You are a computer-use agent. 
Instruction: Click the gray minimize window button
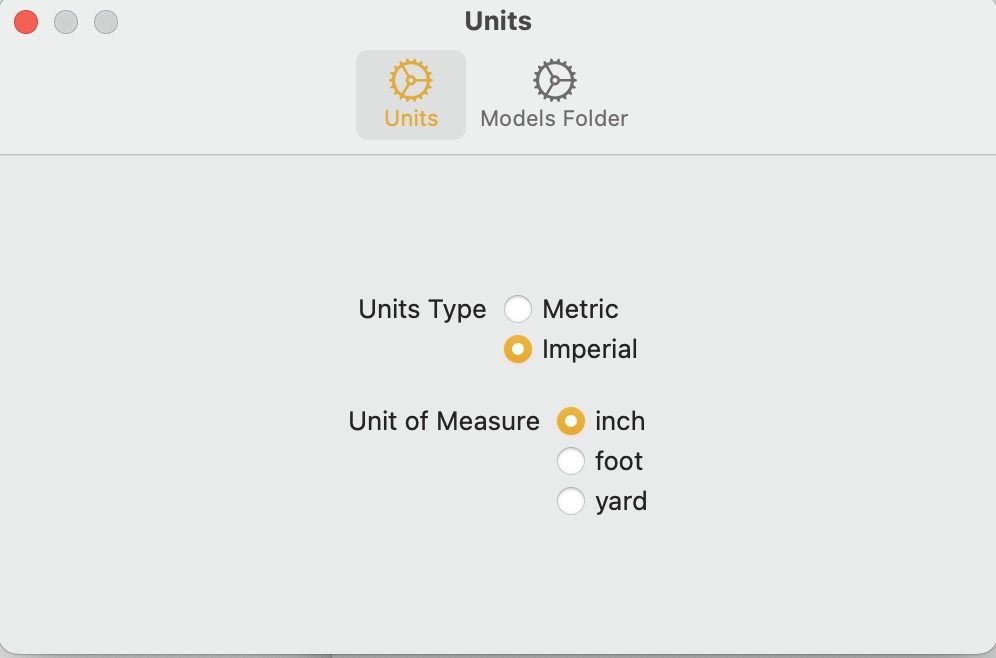(66, 22)
